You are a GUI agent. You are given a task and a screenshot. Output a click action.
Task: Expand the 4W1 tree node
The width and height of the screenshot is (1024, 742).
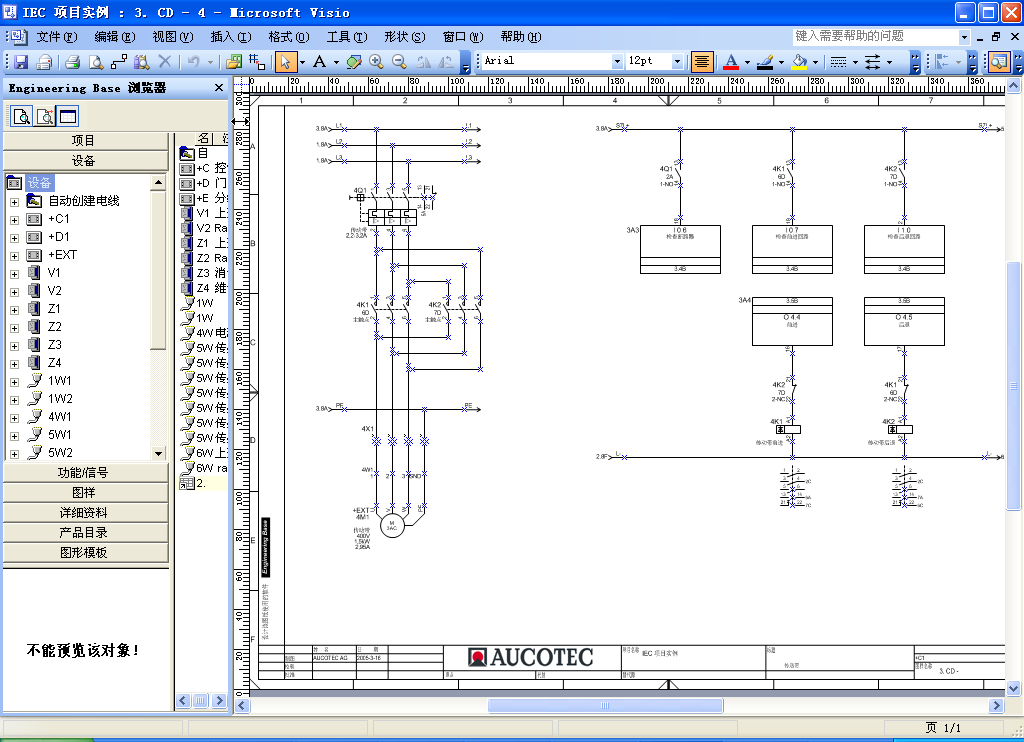pyautogui.click(x=14, y=418)
